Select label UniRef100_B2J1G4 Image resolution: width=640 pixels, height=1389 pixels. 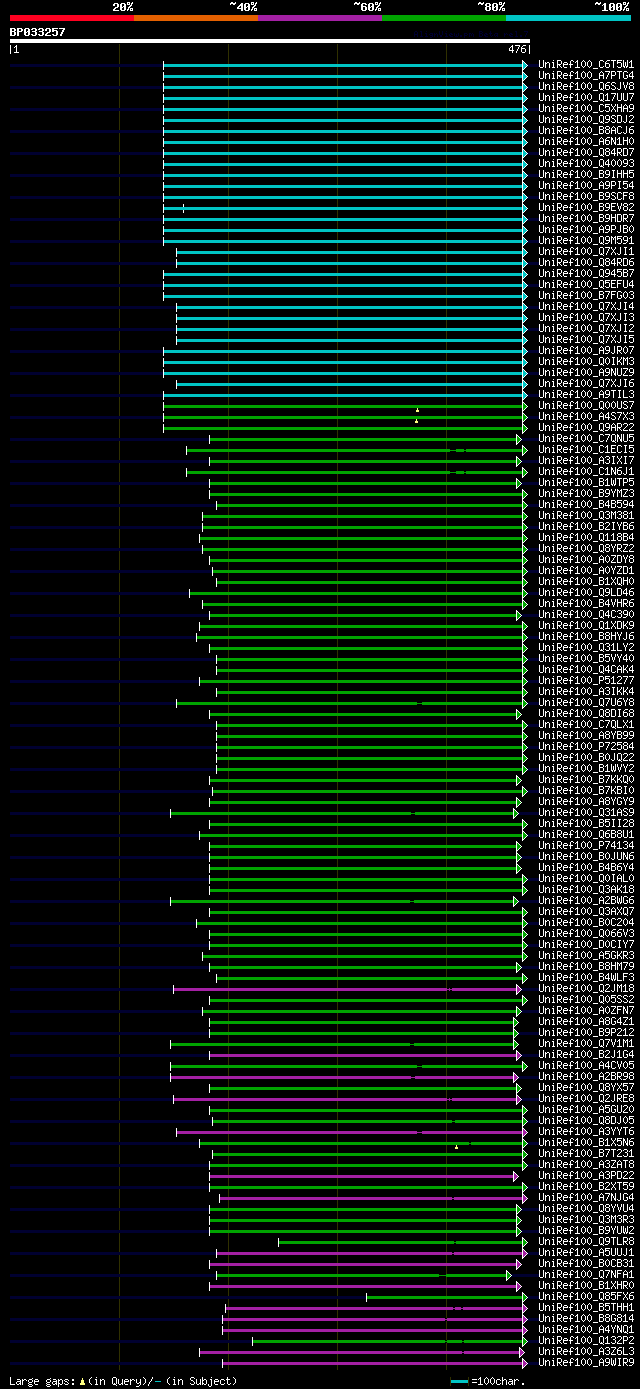tap(586, 1054)
